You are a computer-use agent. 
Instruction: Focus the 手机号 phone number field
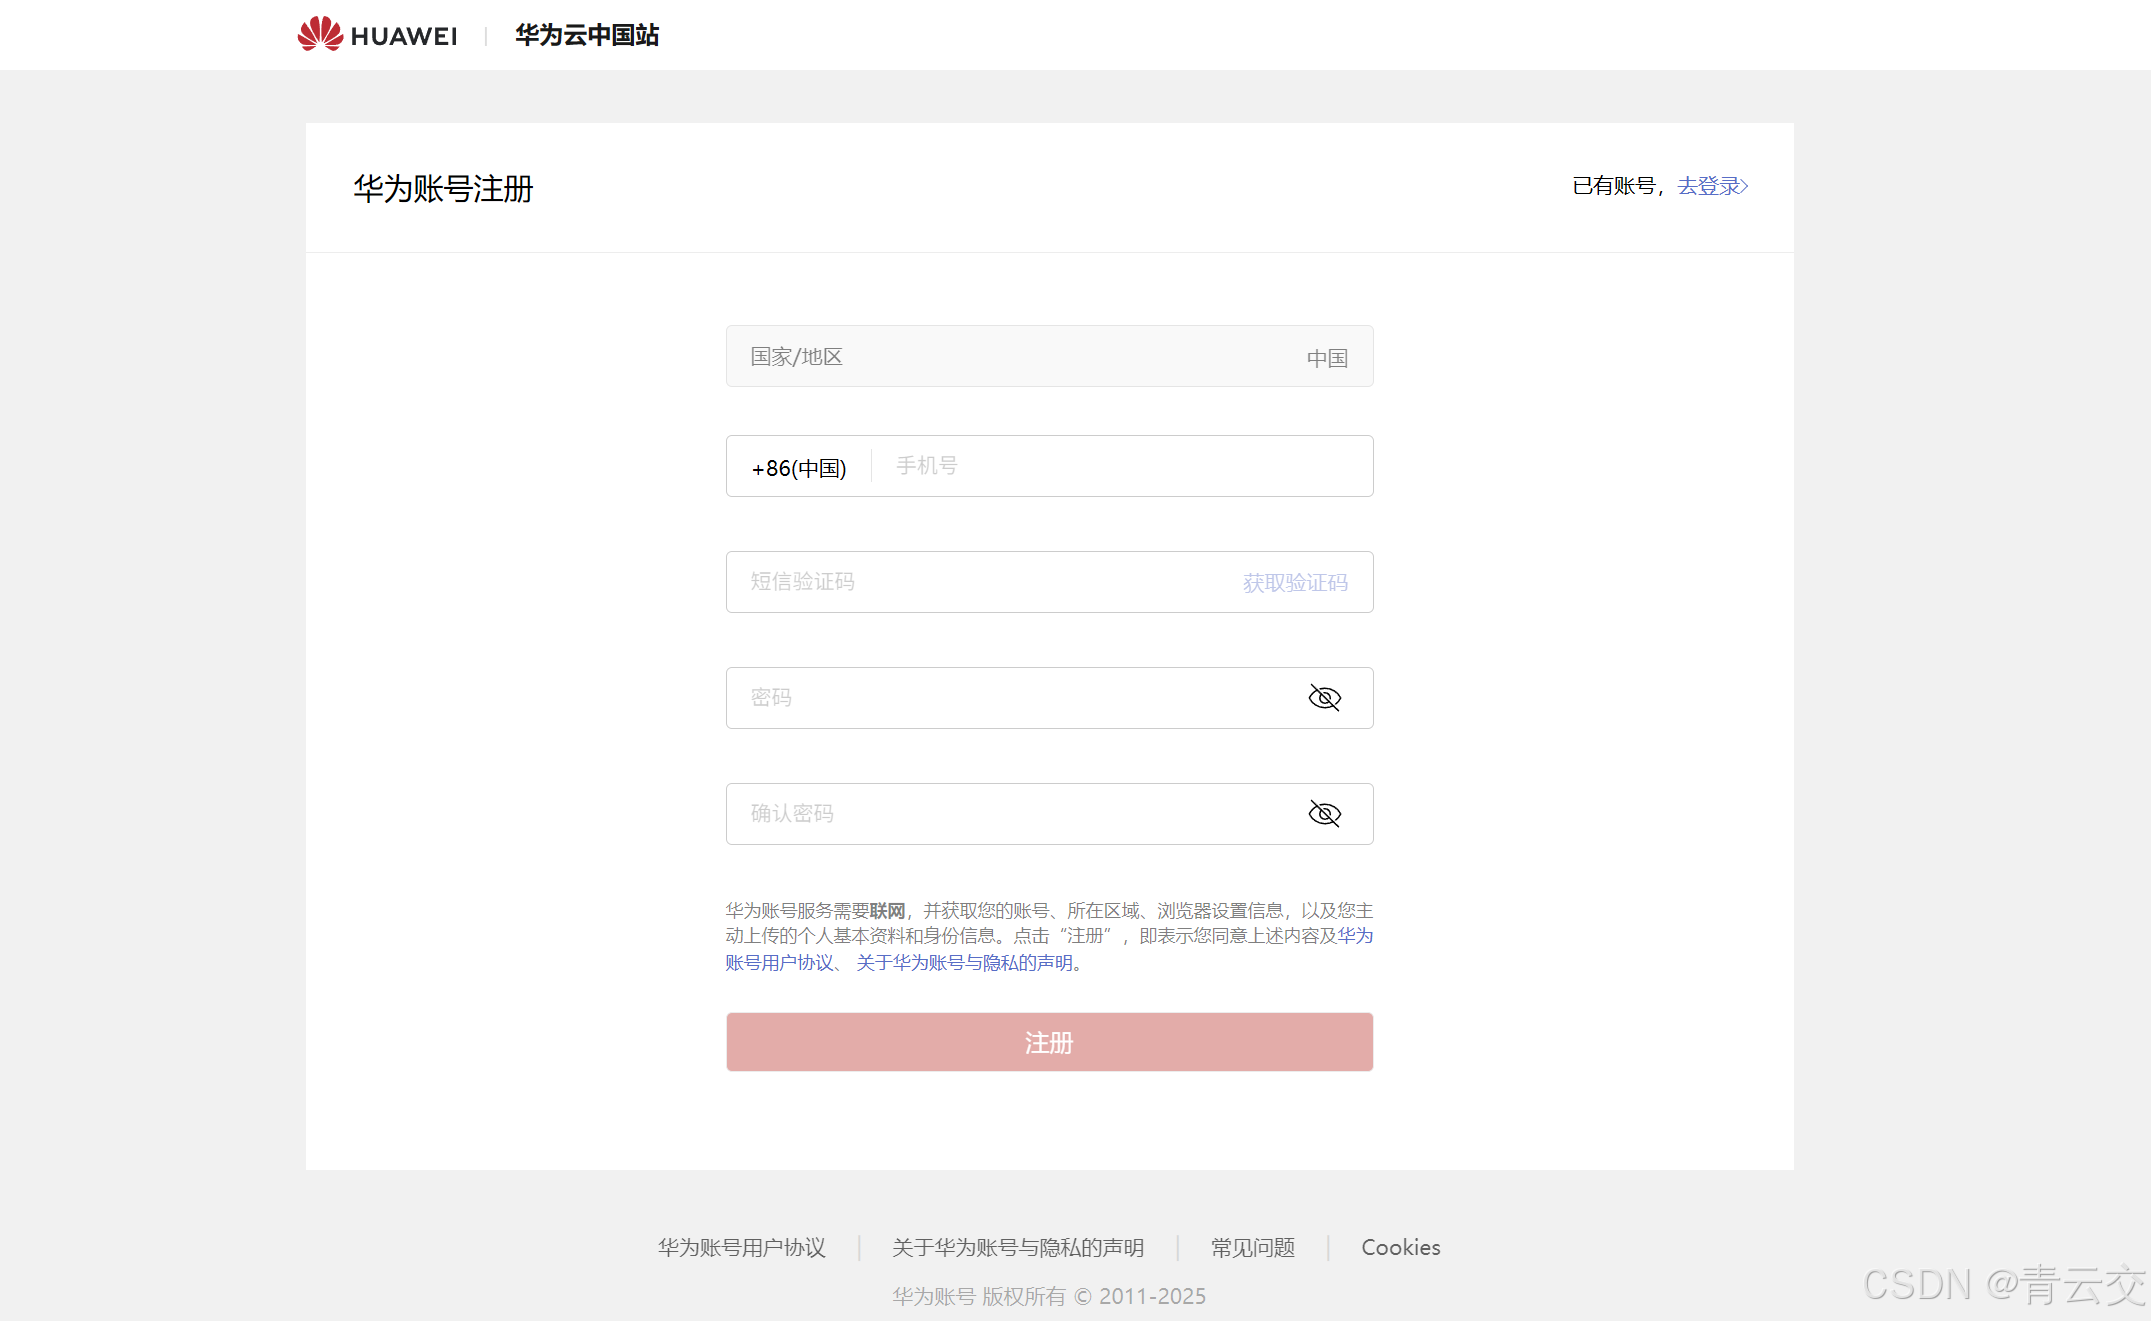click(x=1120, y=466)
